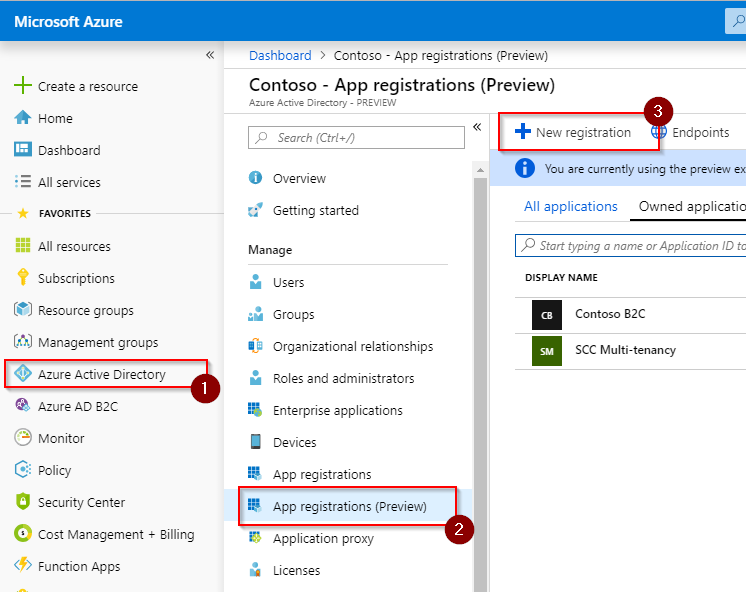
Task: Click the New registration button
Action: tap(573, 132)
